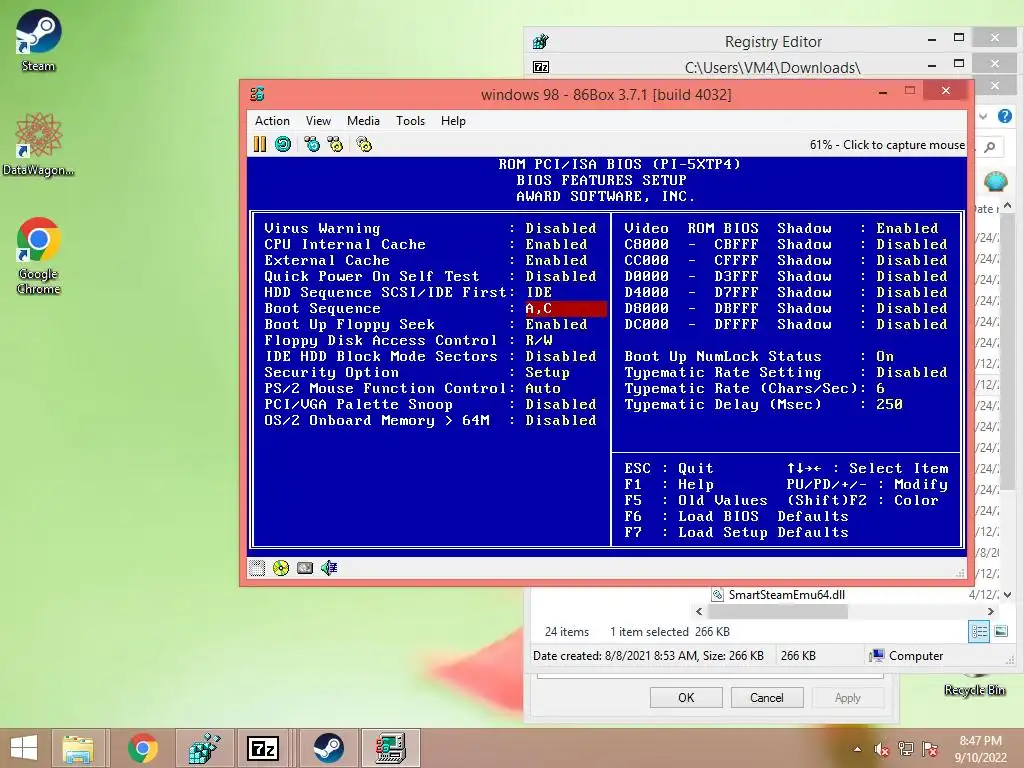The width and height of the screenshot is (1024, 768).
Task: Click the CD-ROM disc status bar icon
Action: pyautogui.click(x=281, y=568)
